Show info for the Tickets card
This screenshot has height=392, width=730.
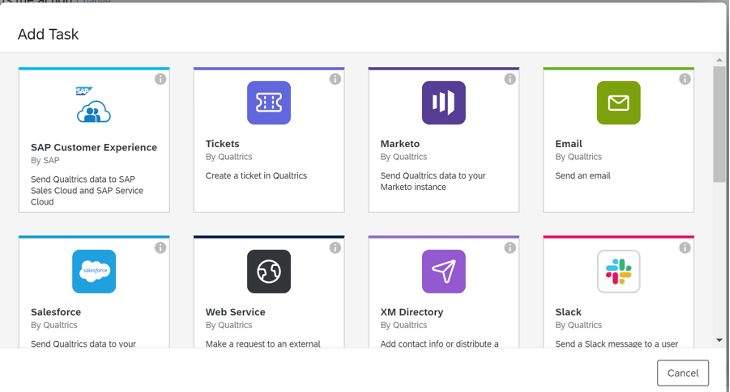pos(335,79)
